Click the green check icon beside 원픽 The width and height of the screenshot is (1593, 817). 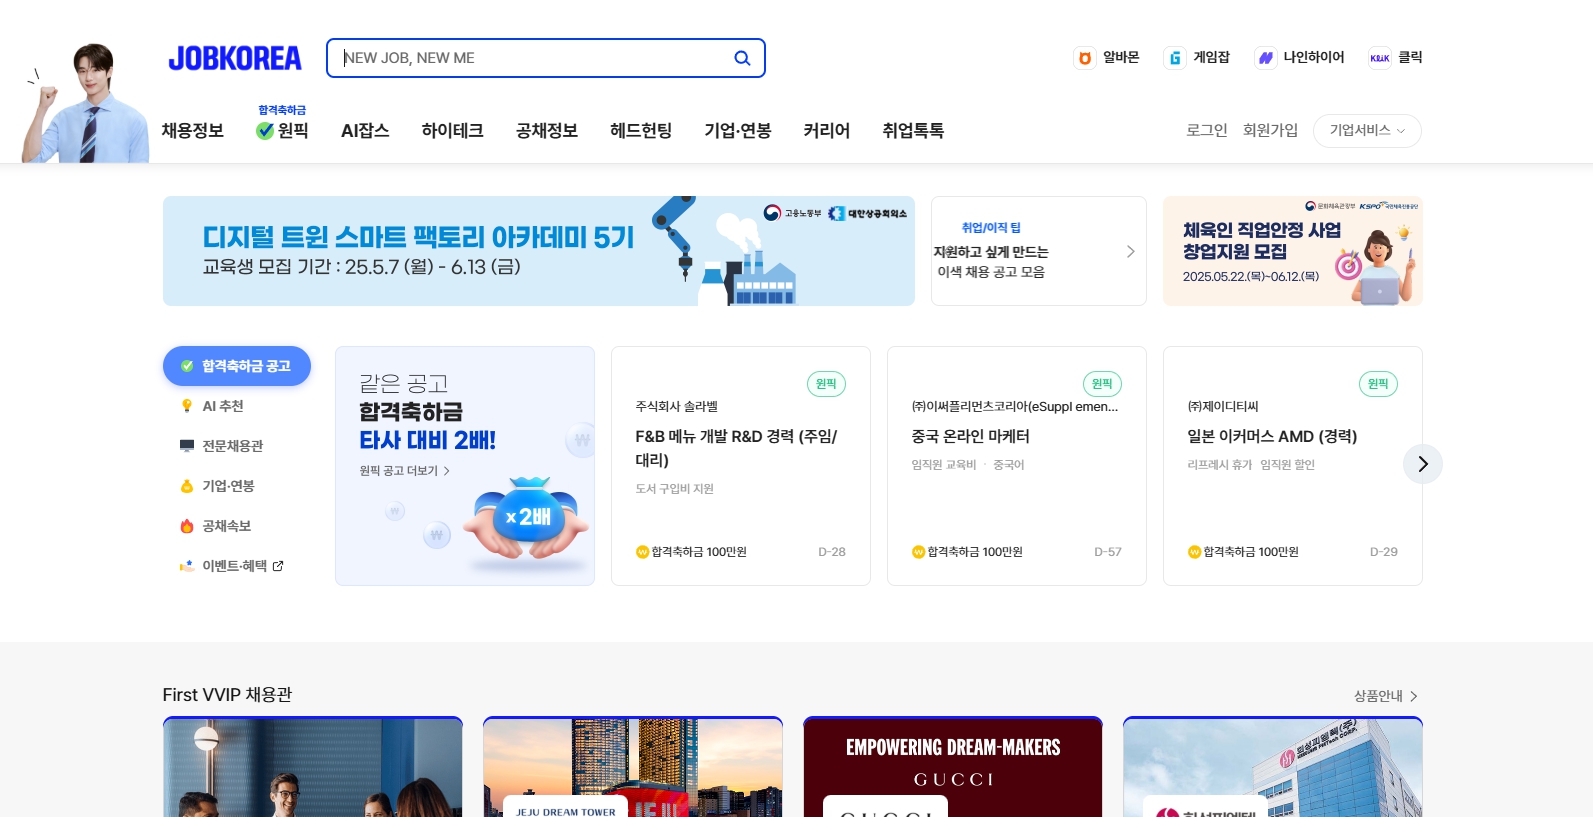[x=265, y=131]
